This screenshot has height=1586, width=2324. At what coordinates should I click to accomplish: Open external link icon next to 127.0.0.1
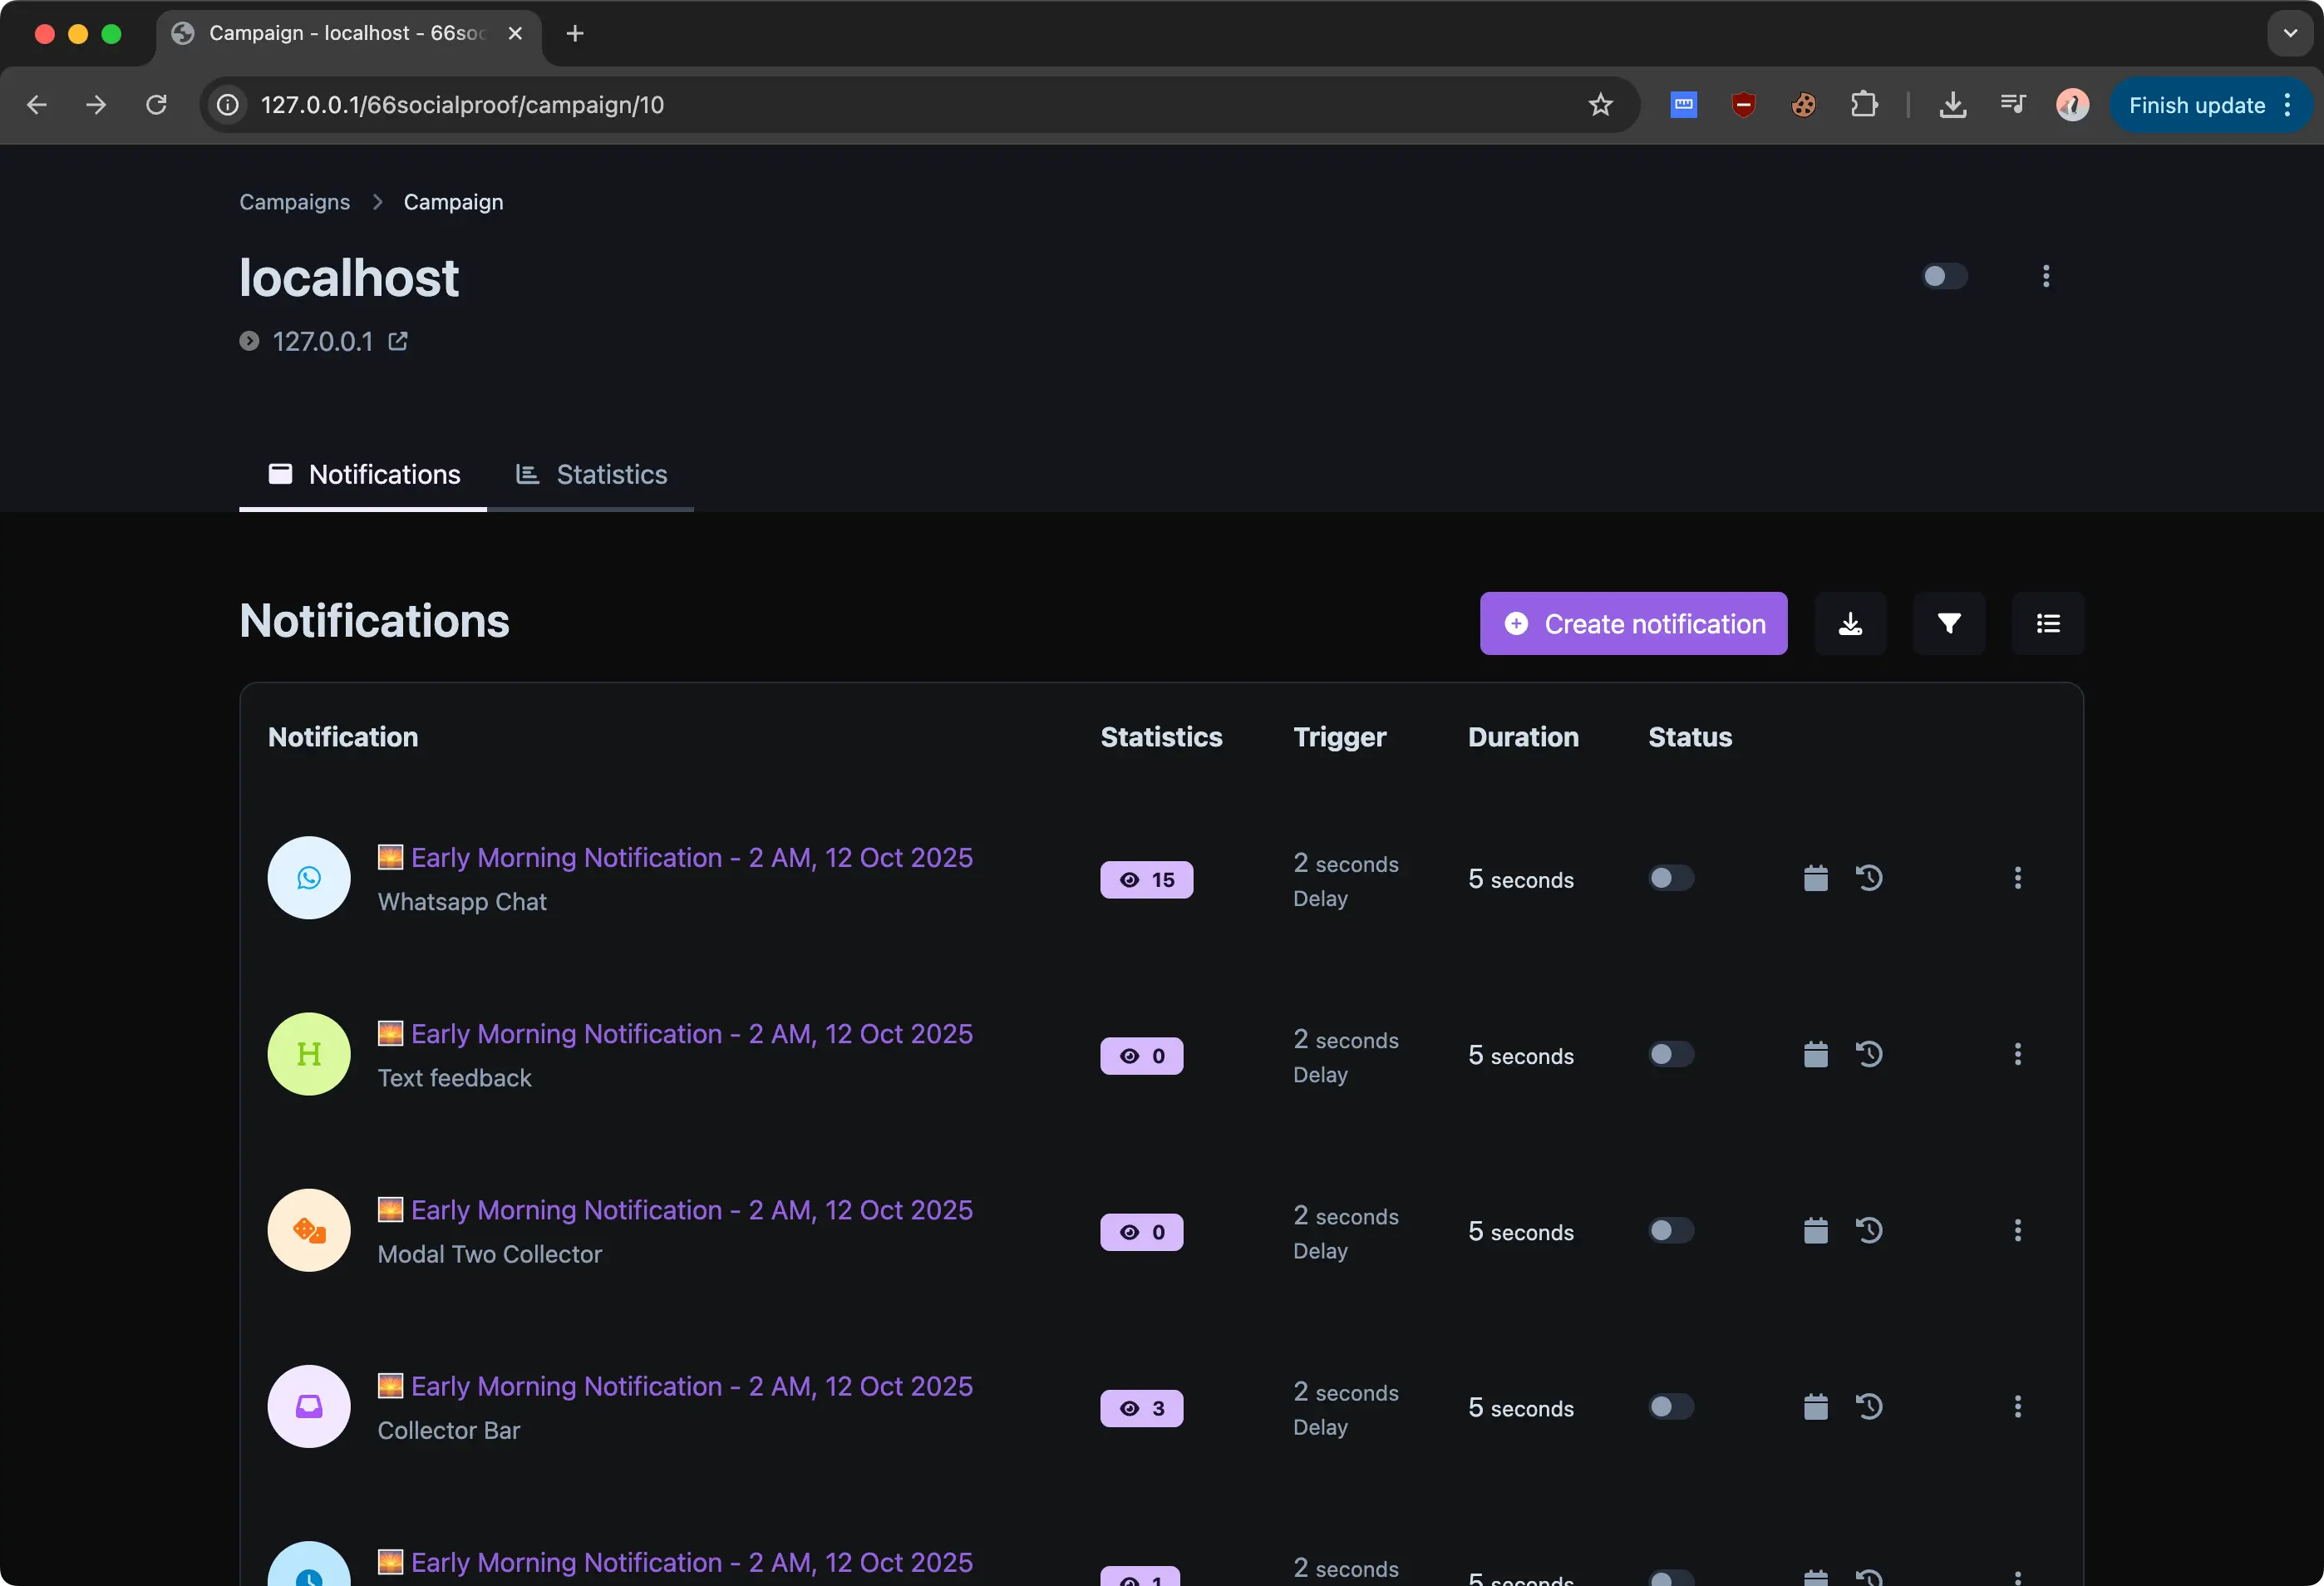(x=398, y=342)
